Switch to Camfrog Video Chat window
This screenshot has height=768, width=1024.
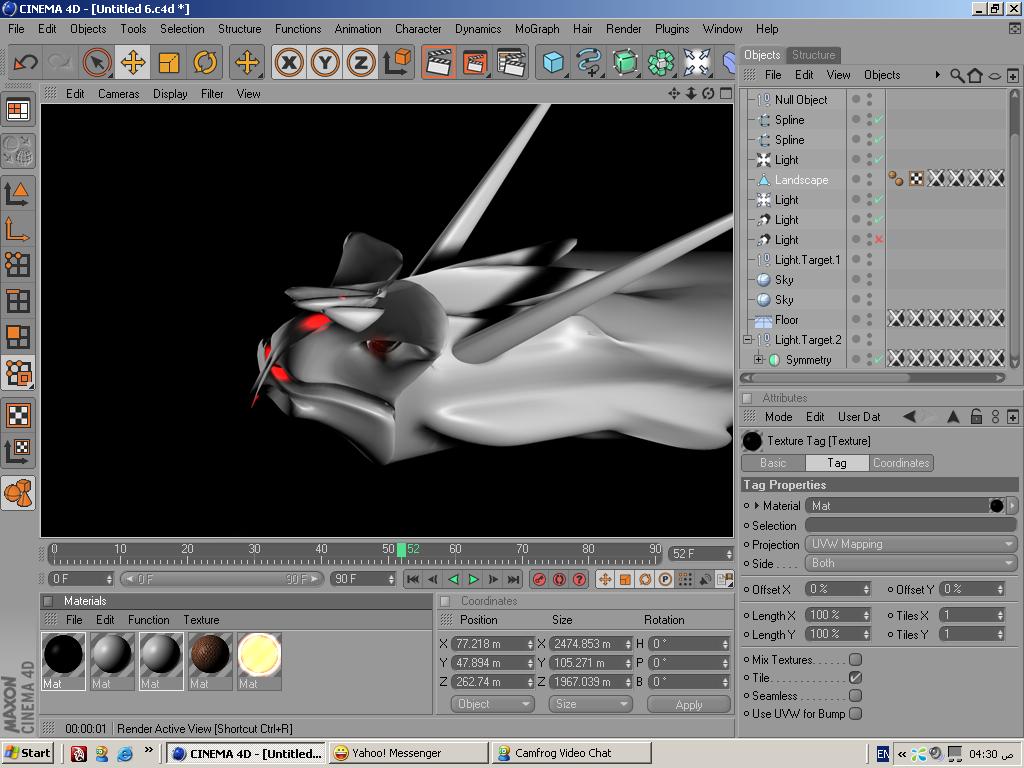[571, 753]
